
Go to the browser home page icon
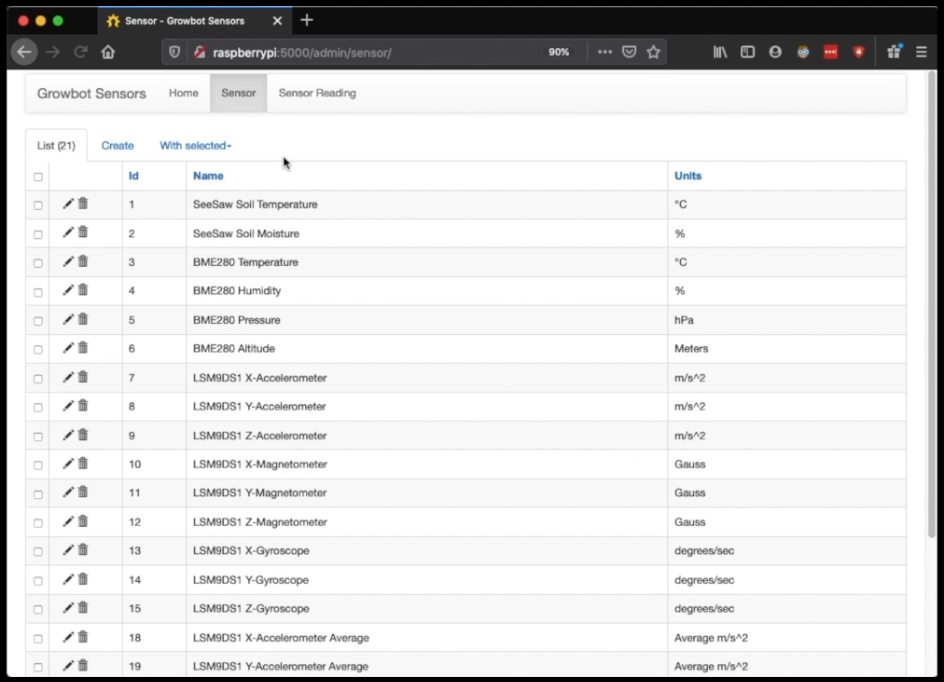[108, 52]
